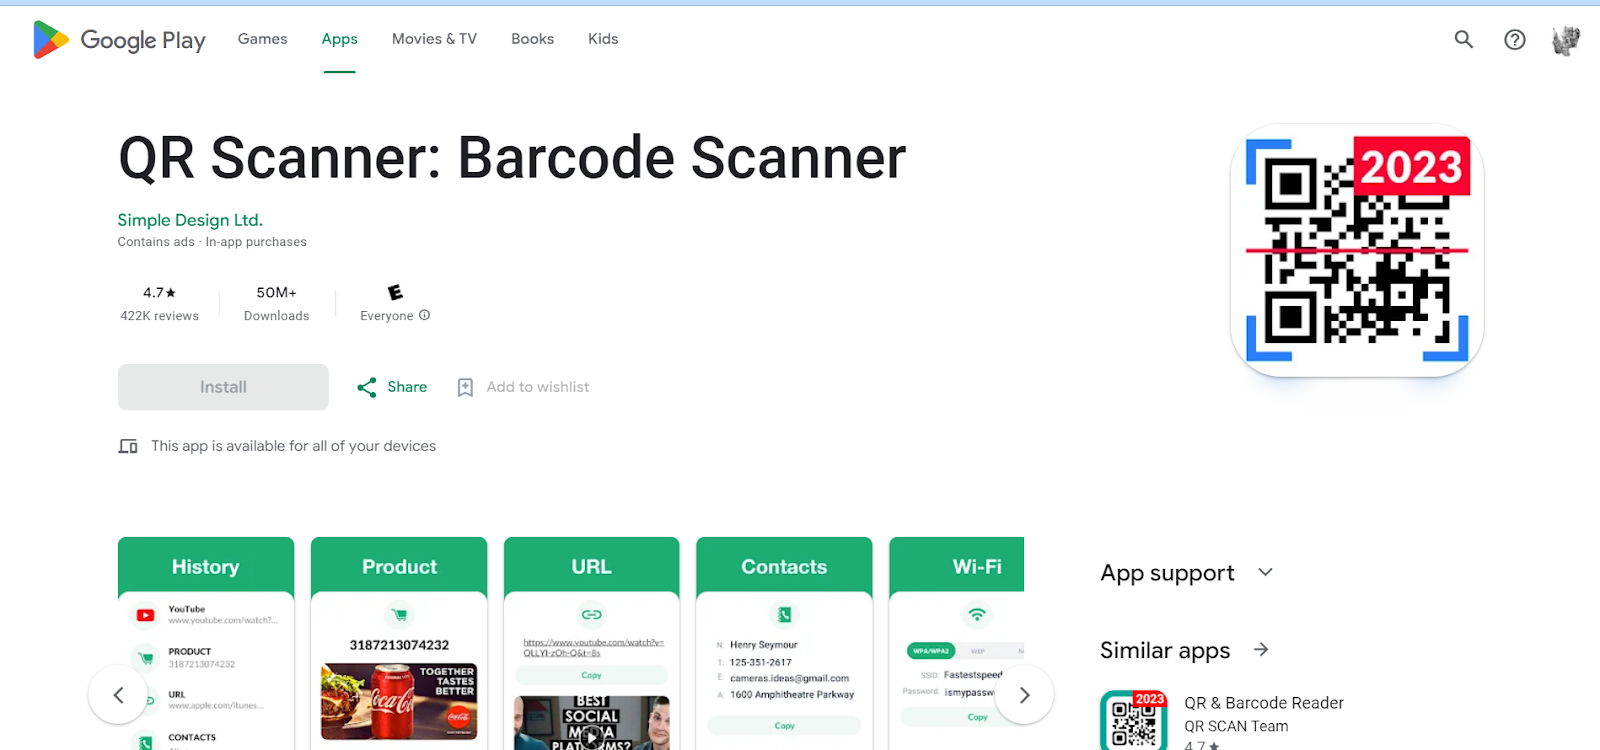Click next screenshot arrow
Screen dimensions: 1600x750
(x=1024, y=695)
